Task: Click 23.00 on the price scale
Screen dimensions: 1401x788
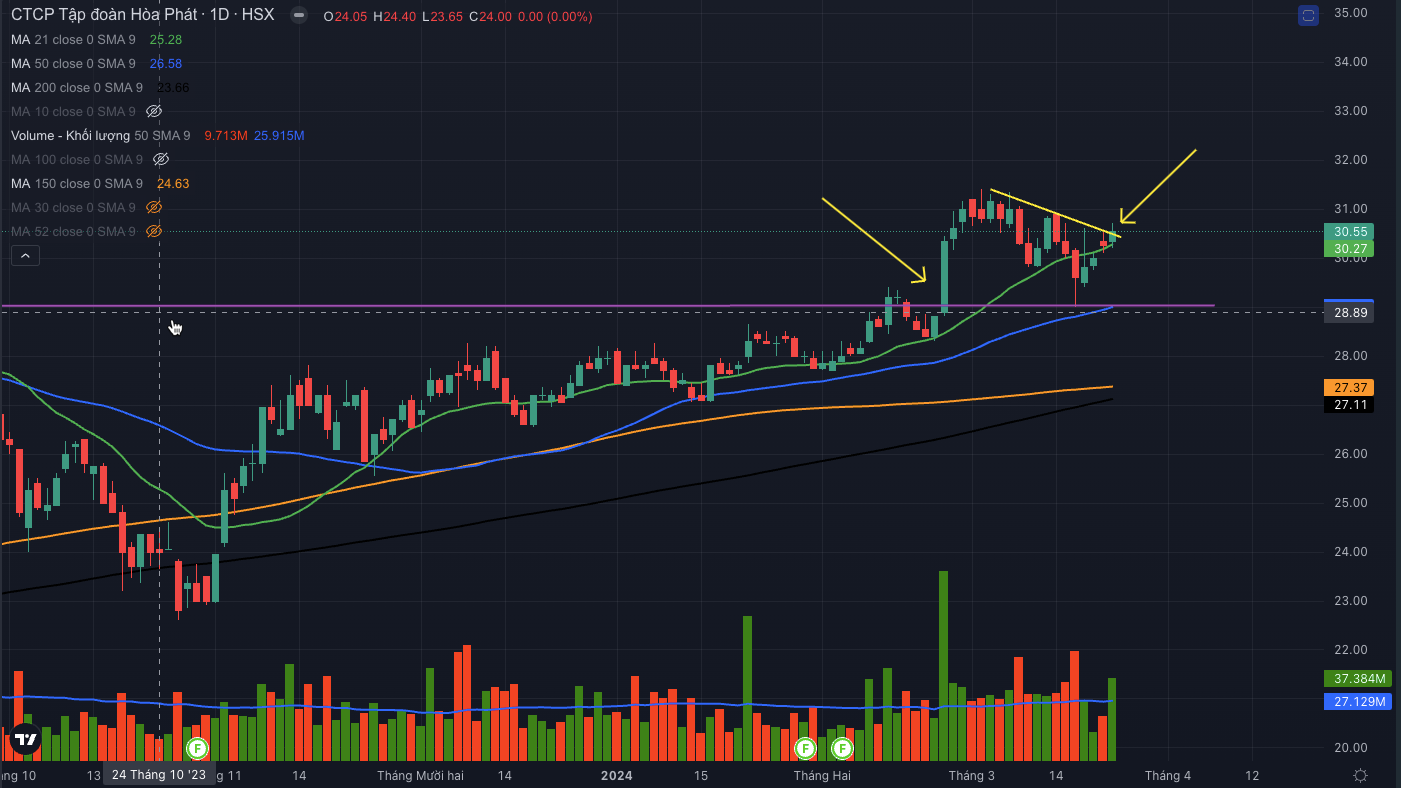Action: tap(1351, 601)
